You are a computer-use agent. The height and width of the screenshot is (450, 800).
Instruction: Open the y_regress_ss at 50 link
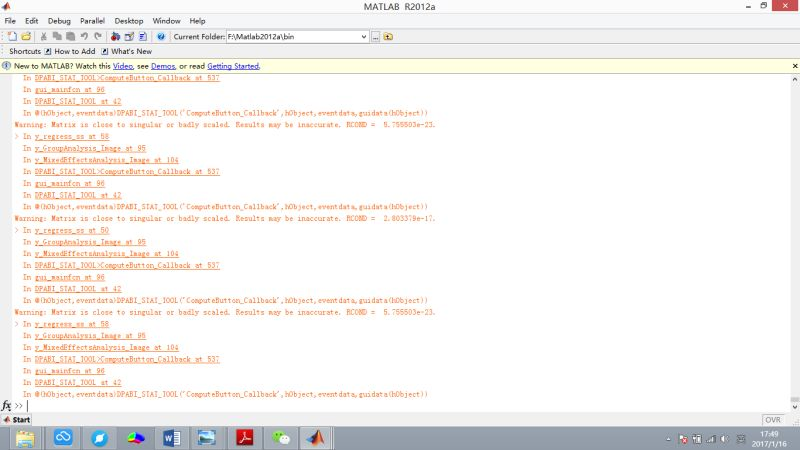pos(72,230)
